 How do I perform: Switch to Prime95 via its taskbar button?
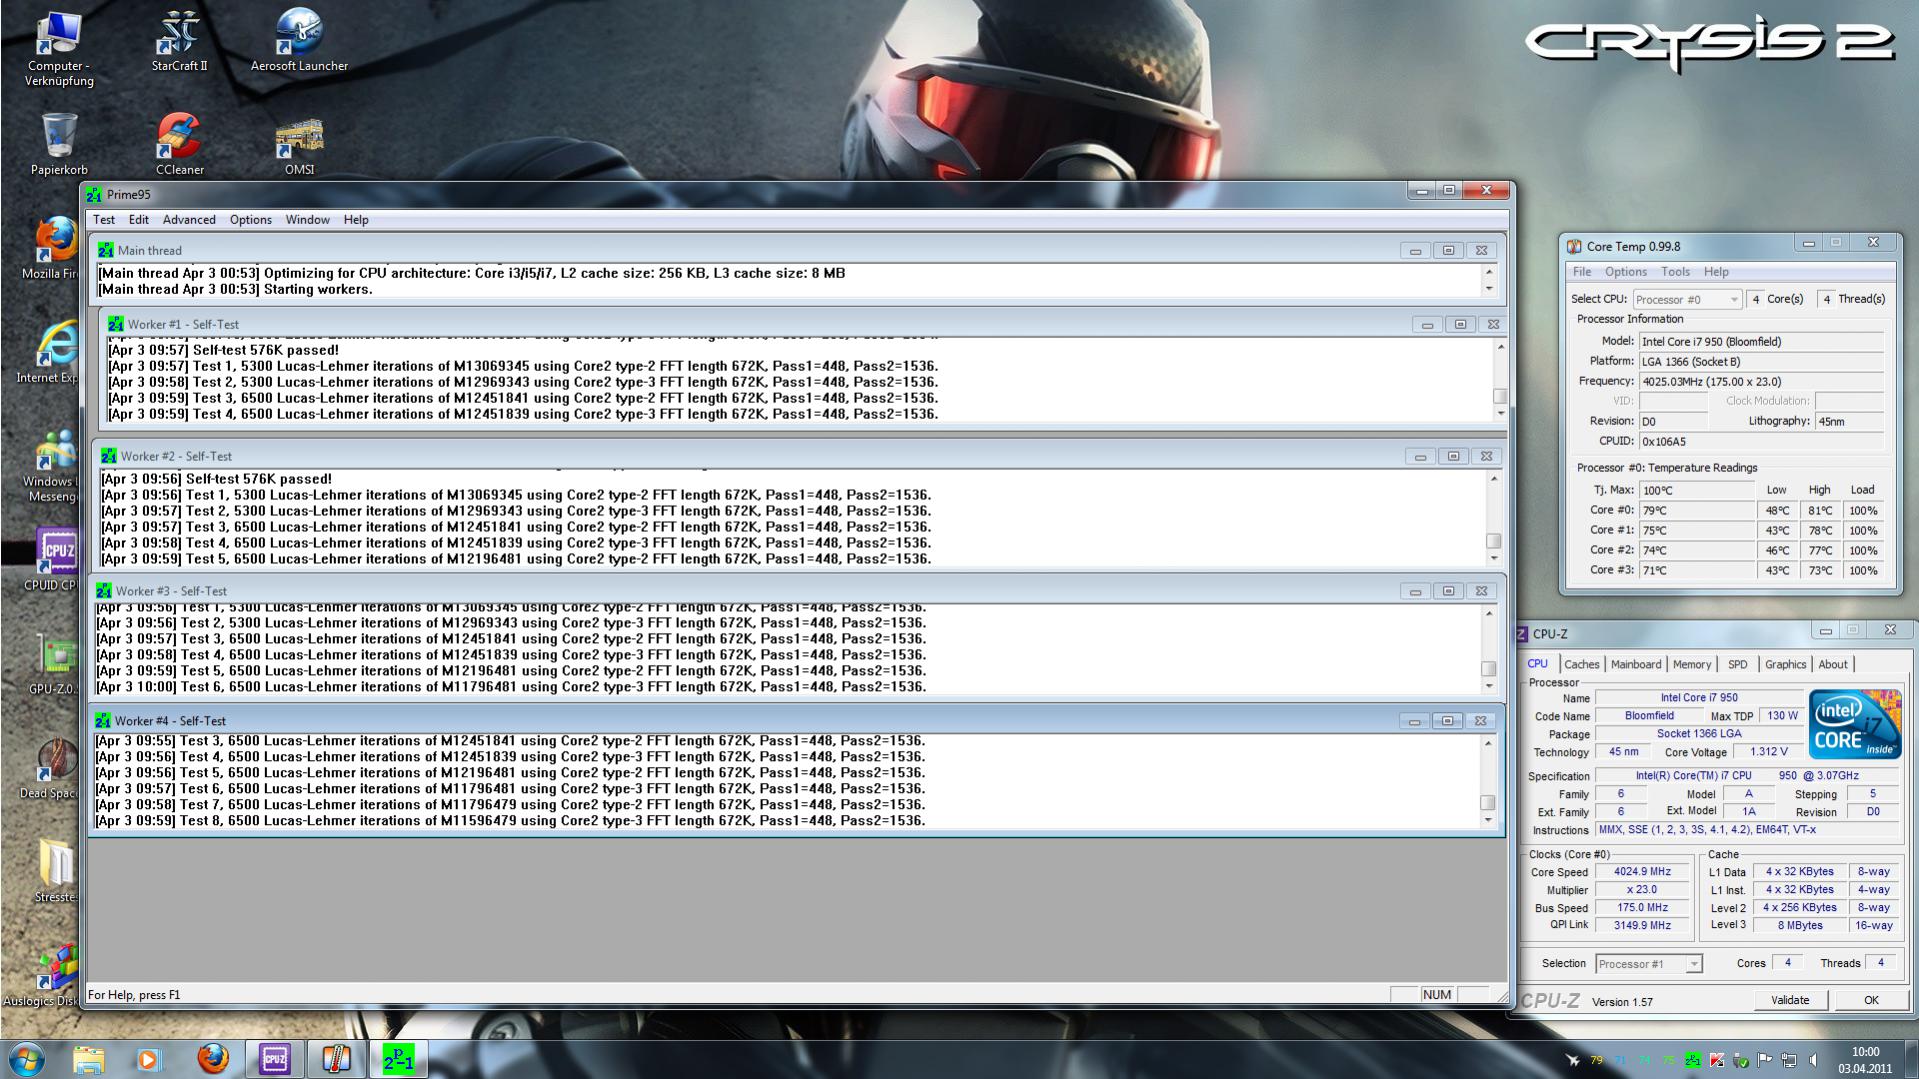point(398,1059)
